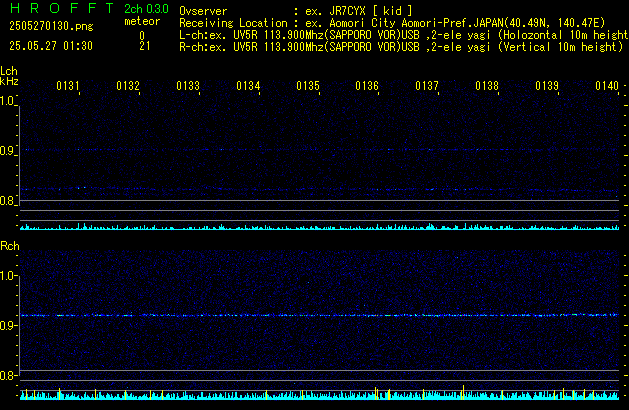This screenshot has width=629, height=410.
Task: Select time marker 0140
Action: (x=607, y=86)
